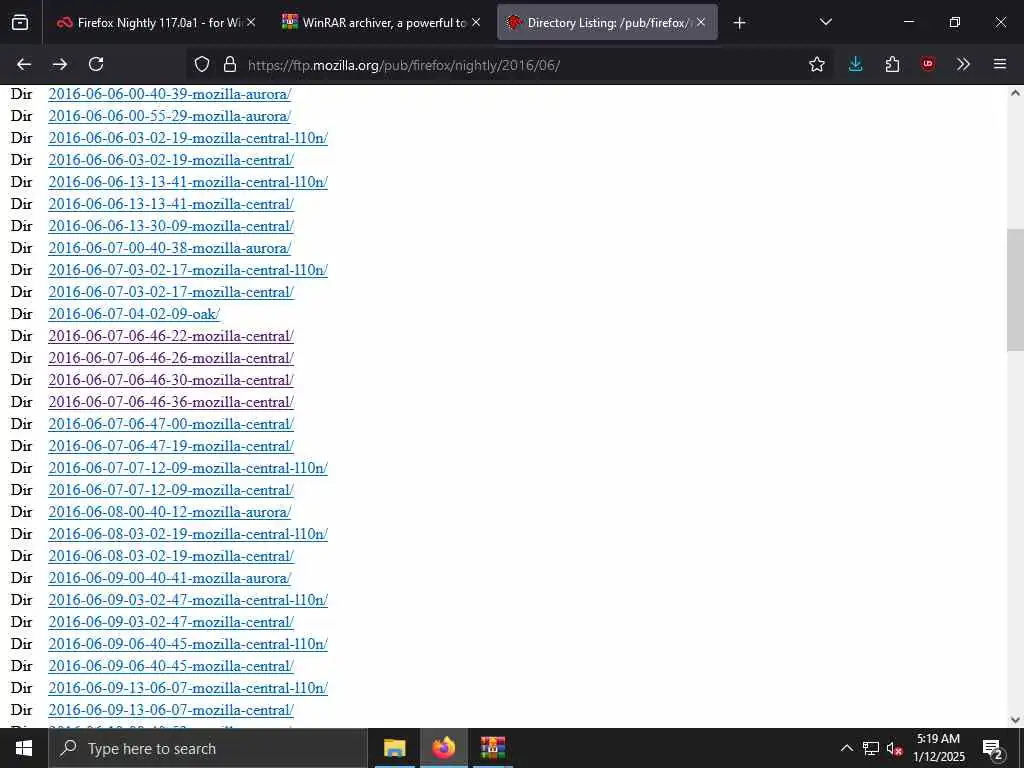Click Firefox icon in taskbar
The image size is (1024, 768).
443,748
